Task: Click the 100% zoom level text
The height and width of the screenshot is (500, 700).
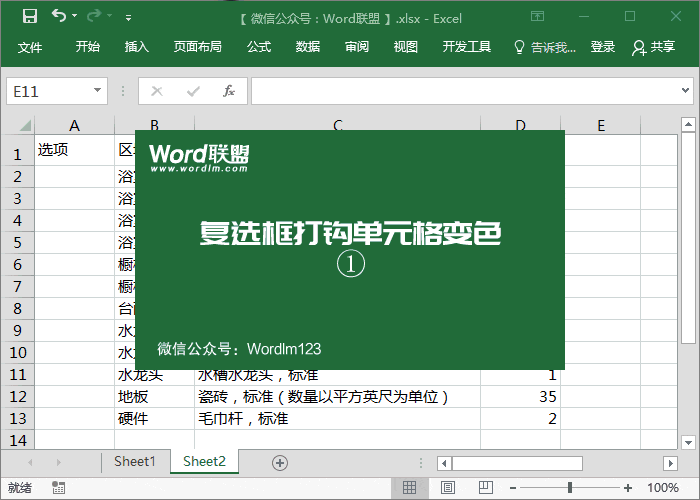Action: 662,488
